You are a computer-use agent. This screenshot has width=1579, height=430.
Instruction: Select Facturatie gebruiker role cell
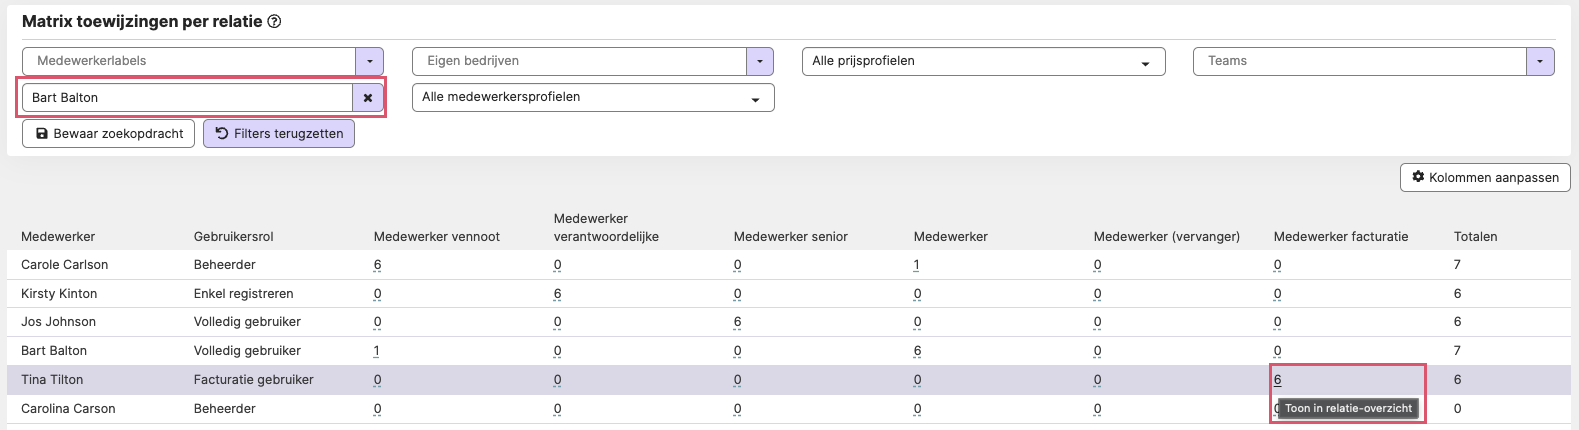tap(254, 380)
